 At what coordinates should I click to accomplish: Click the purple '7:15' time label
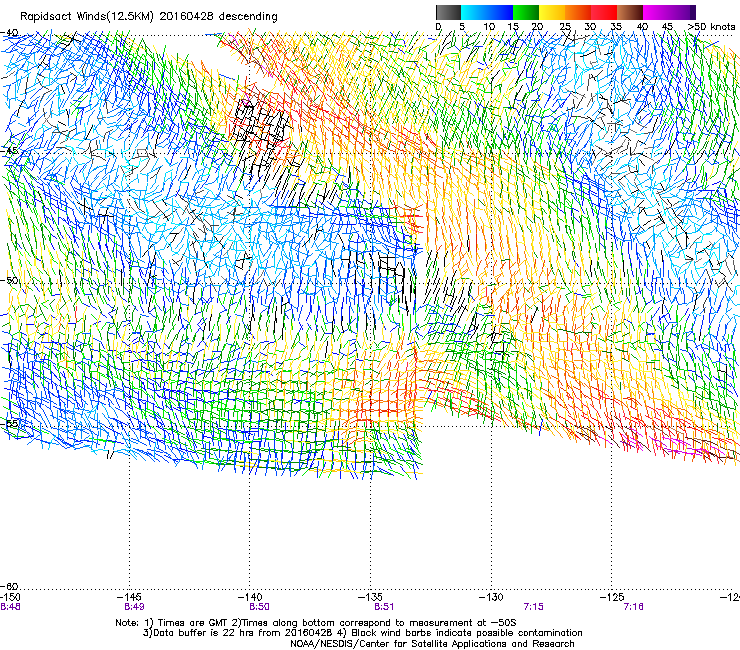534,607
